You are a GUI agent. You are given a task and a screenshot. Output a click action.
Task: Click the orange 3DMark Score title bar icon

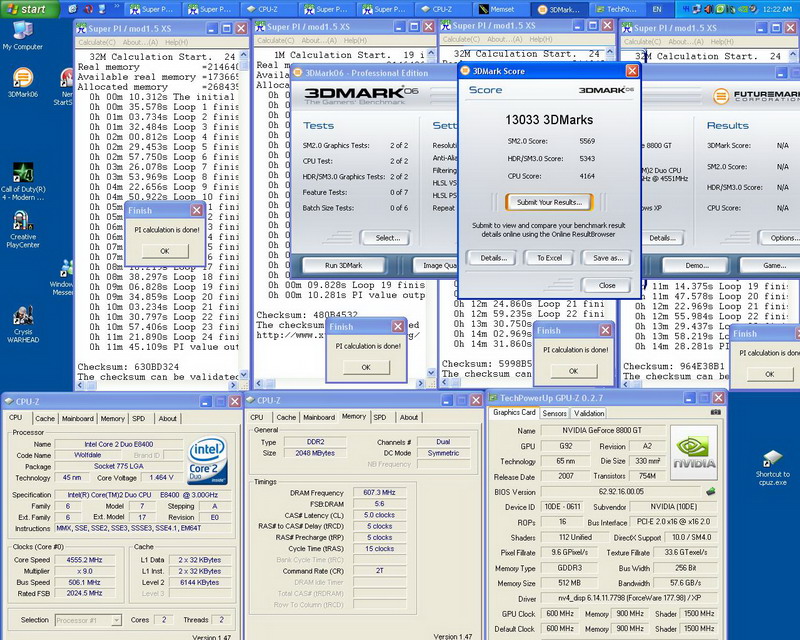click(x=465, y=71)
